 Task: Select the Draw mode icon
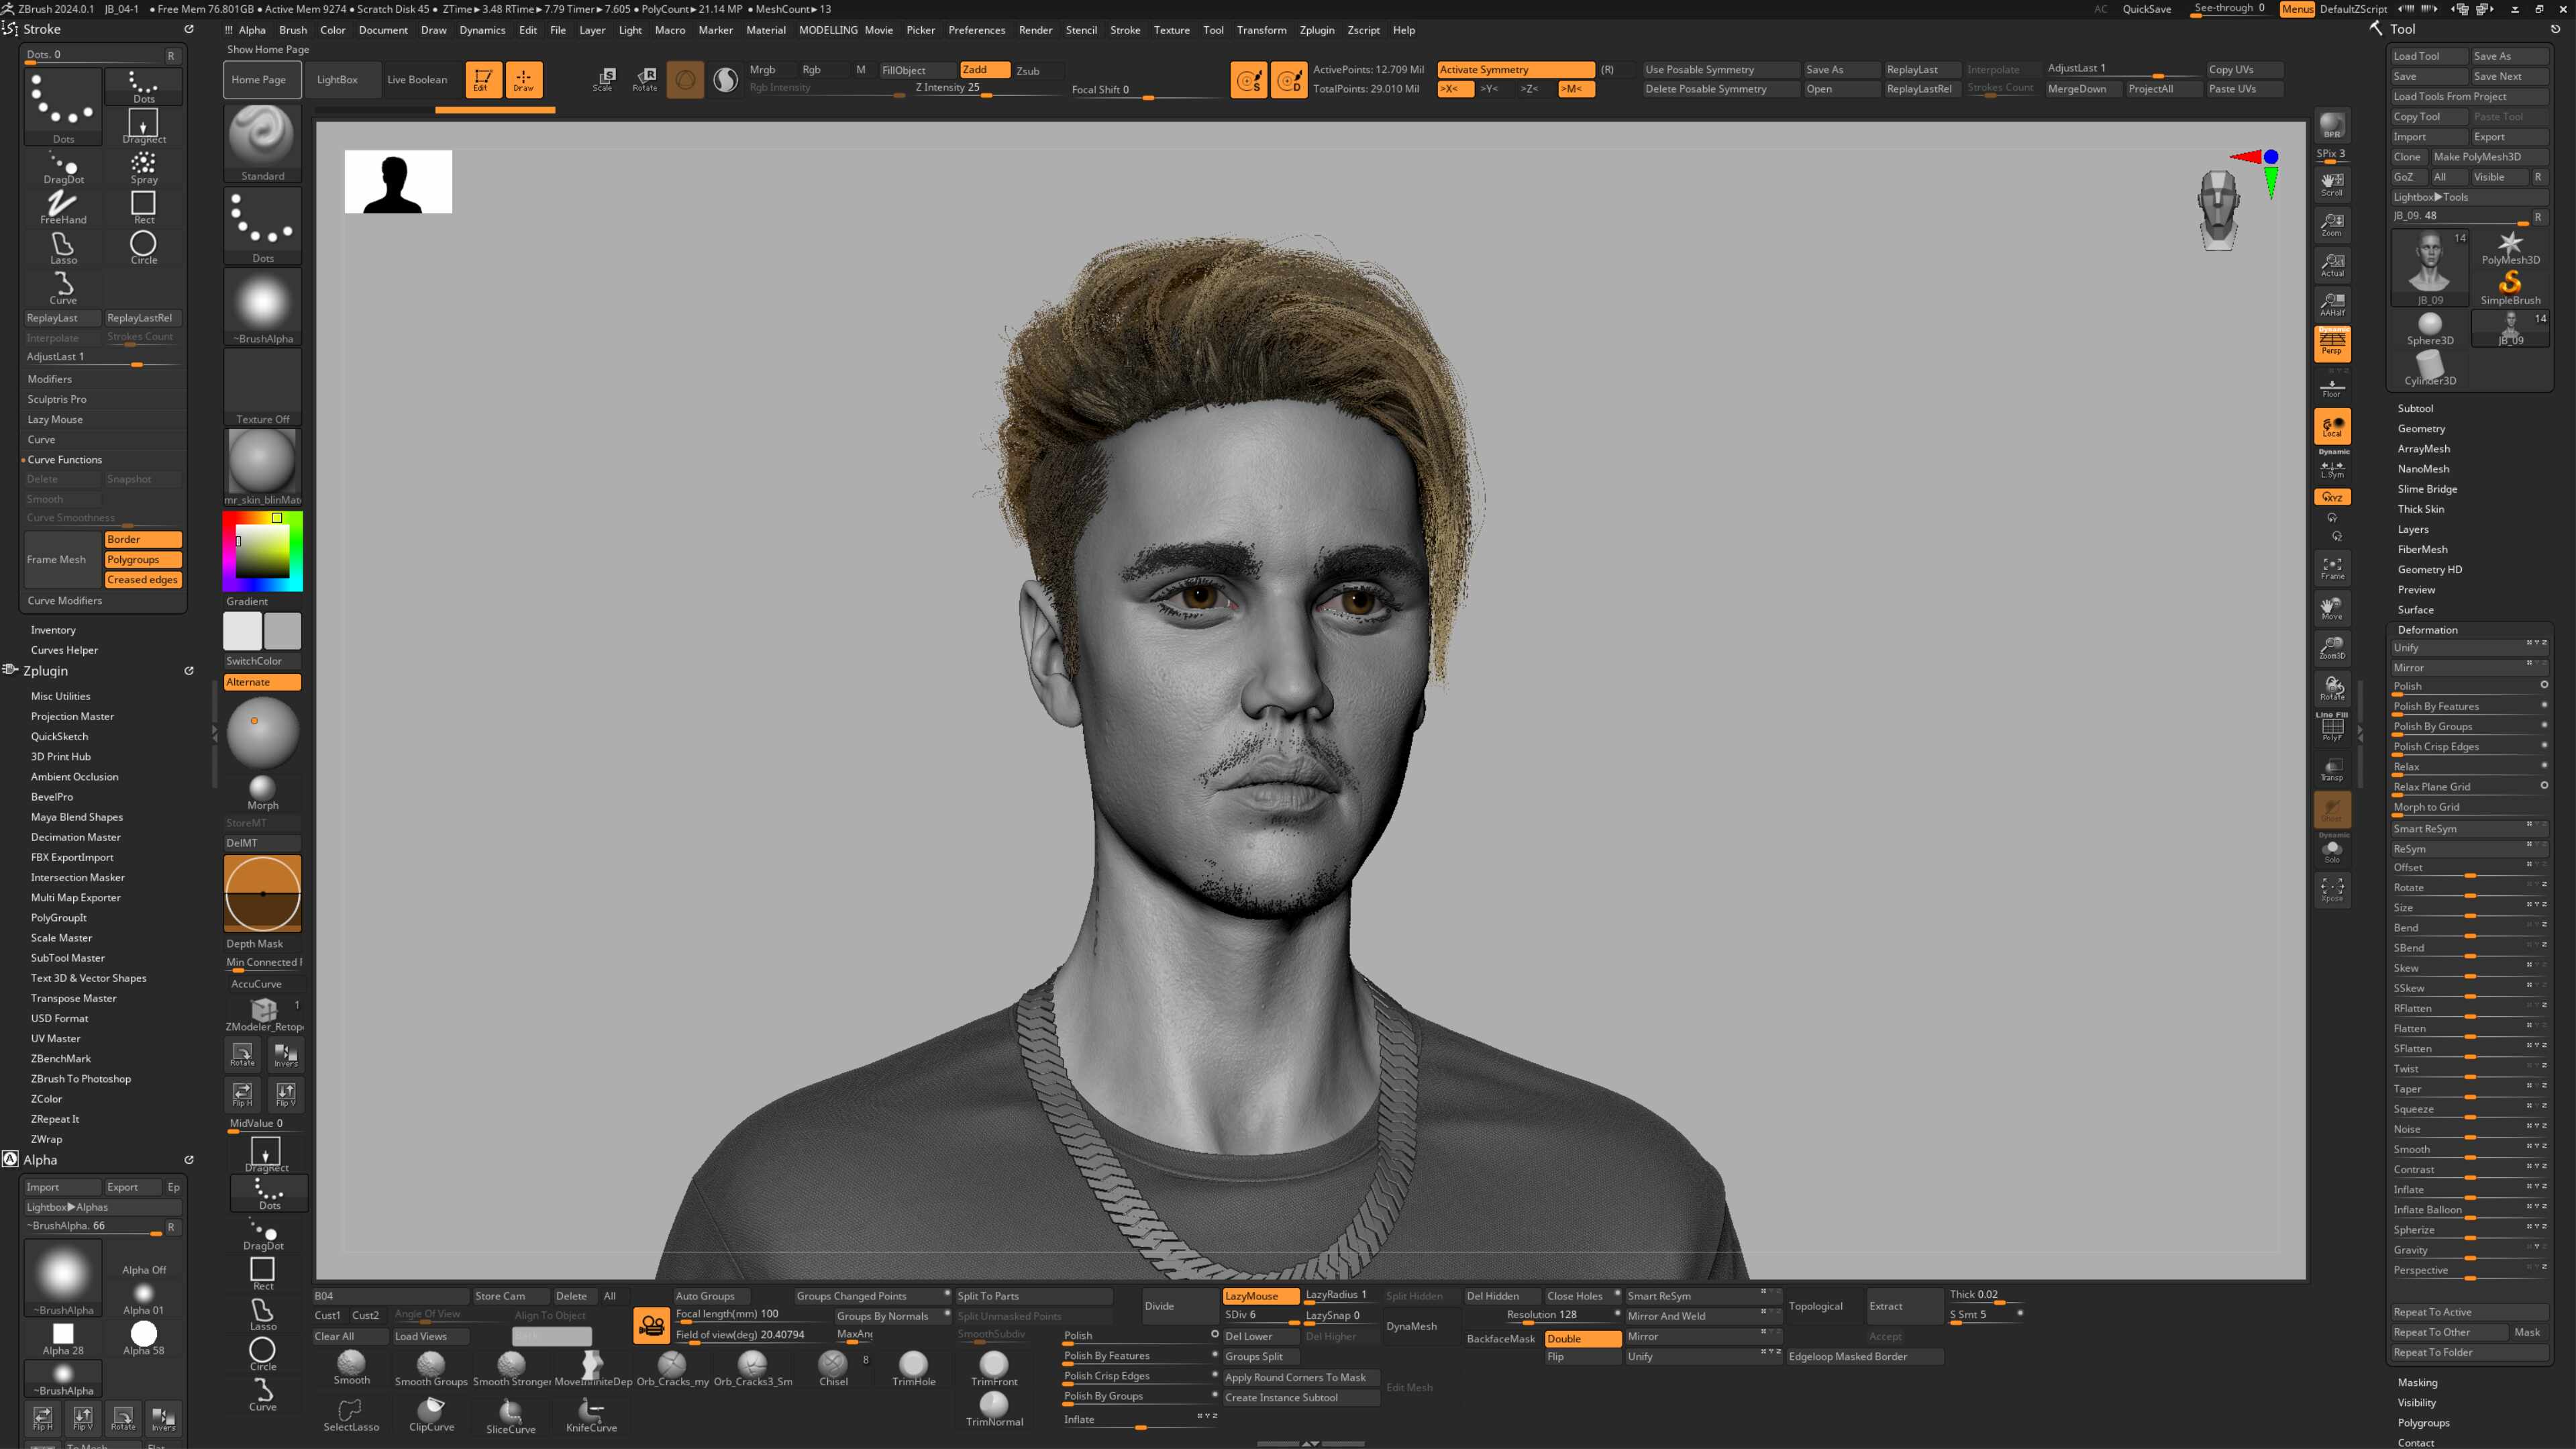tap(523, 79)
